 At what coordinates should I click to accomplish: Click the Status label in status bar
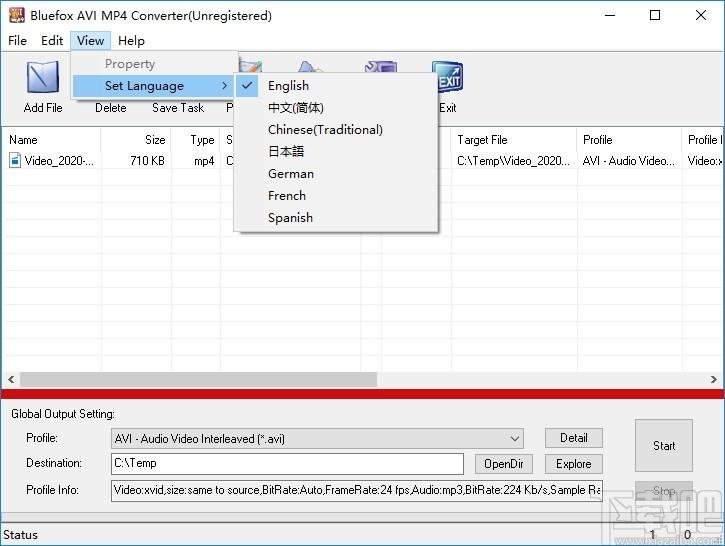pos(20,535)
